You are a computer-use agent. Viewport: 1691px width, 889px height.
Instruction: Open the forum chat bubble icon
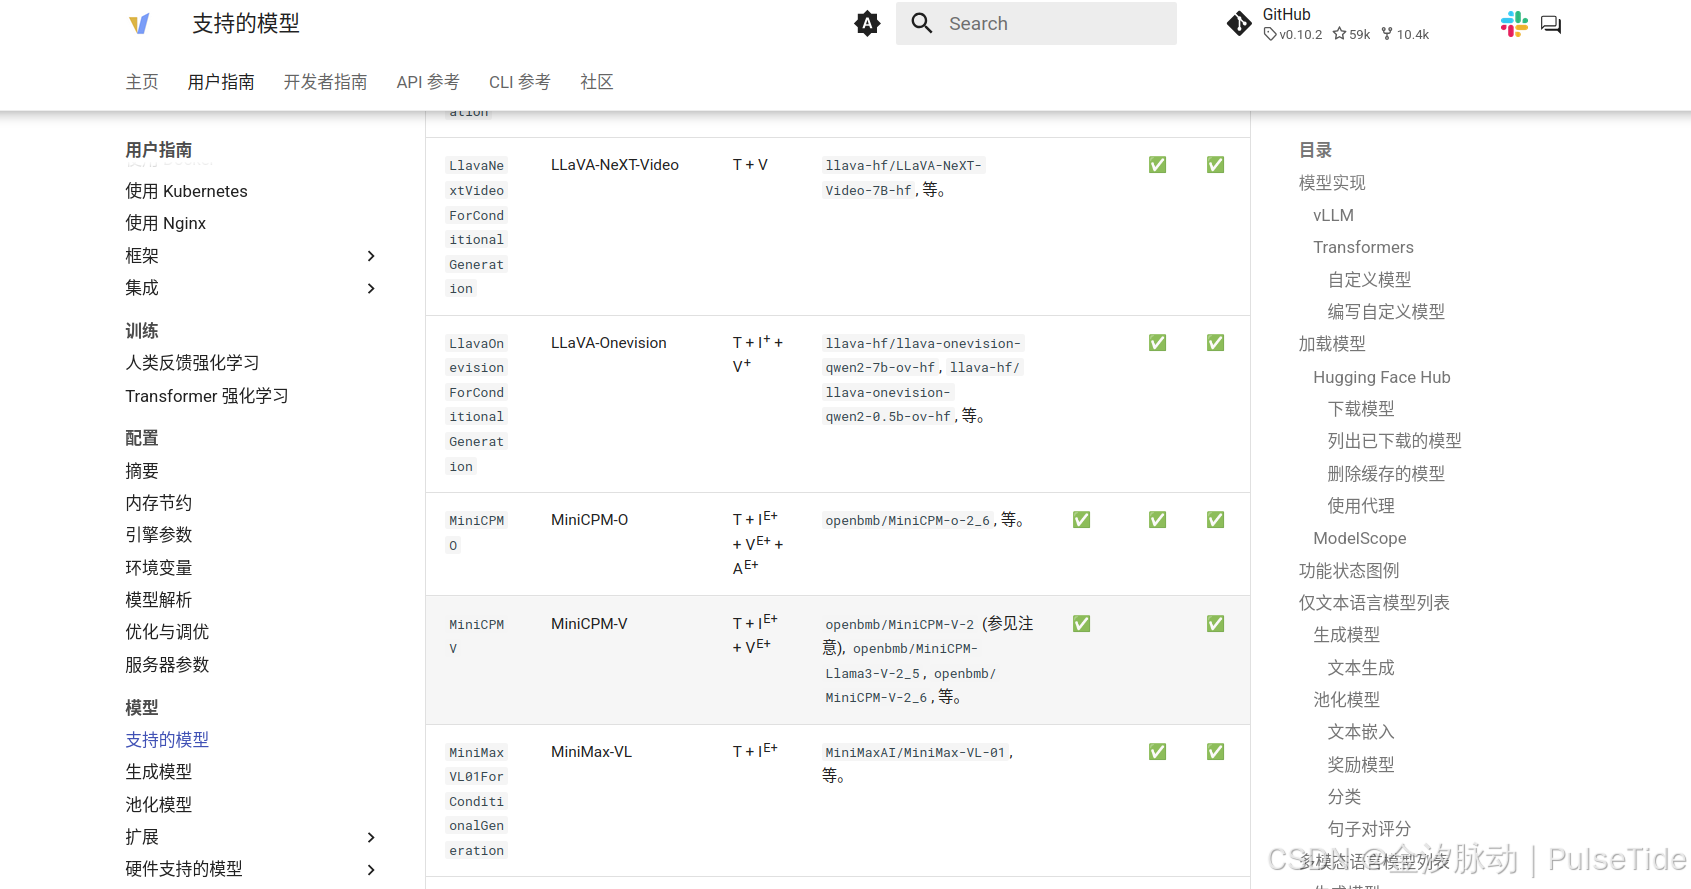[x=1551, y=24]
